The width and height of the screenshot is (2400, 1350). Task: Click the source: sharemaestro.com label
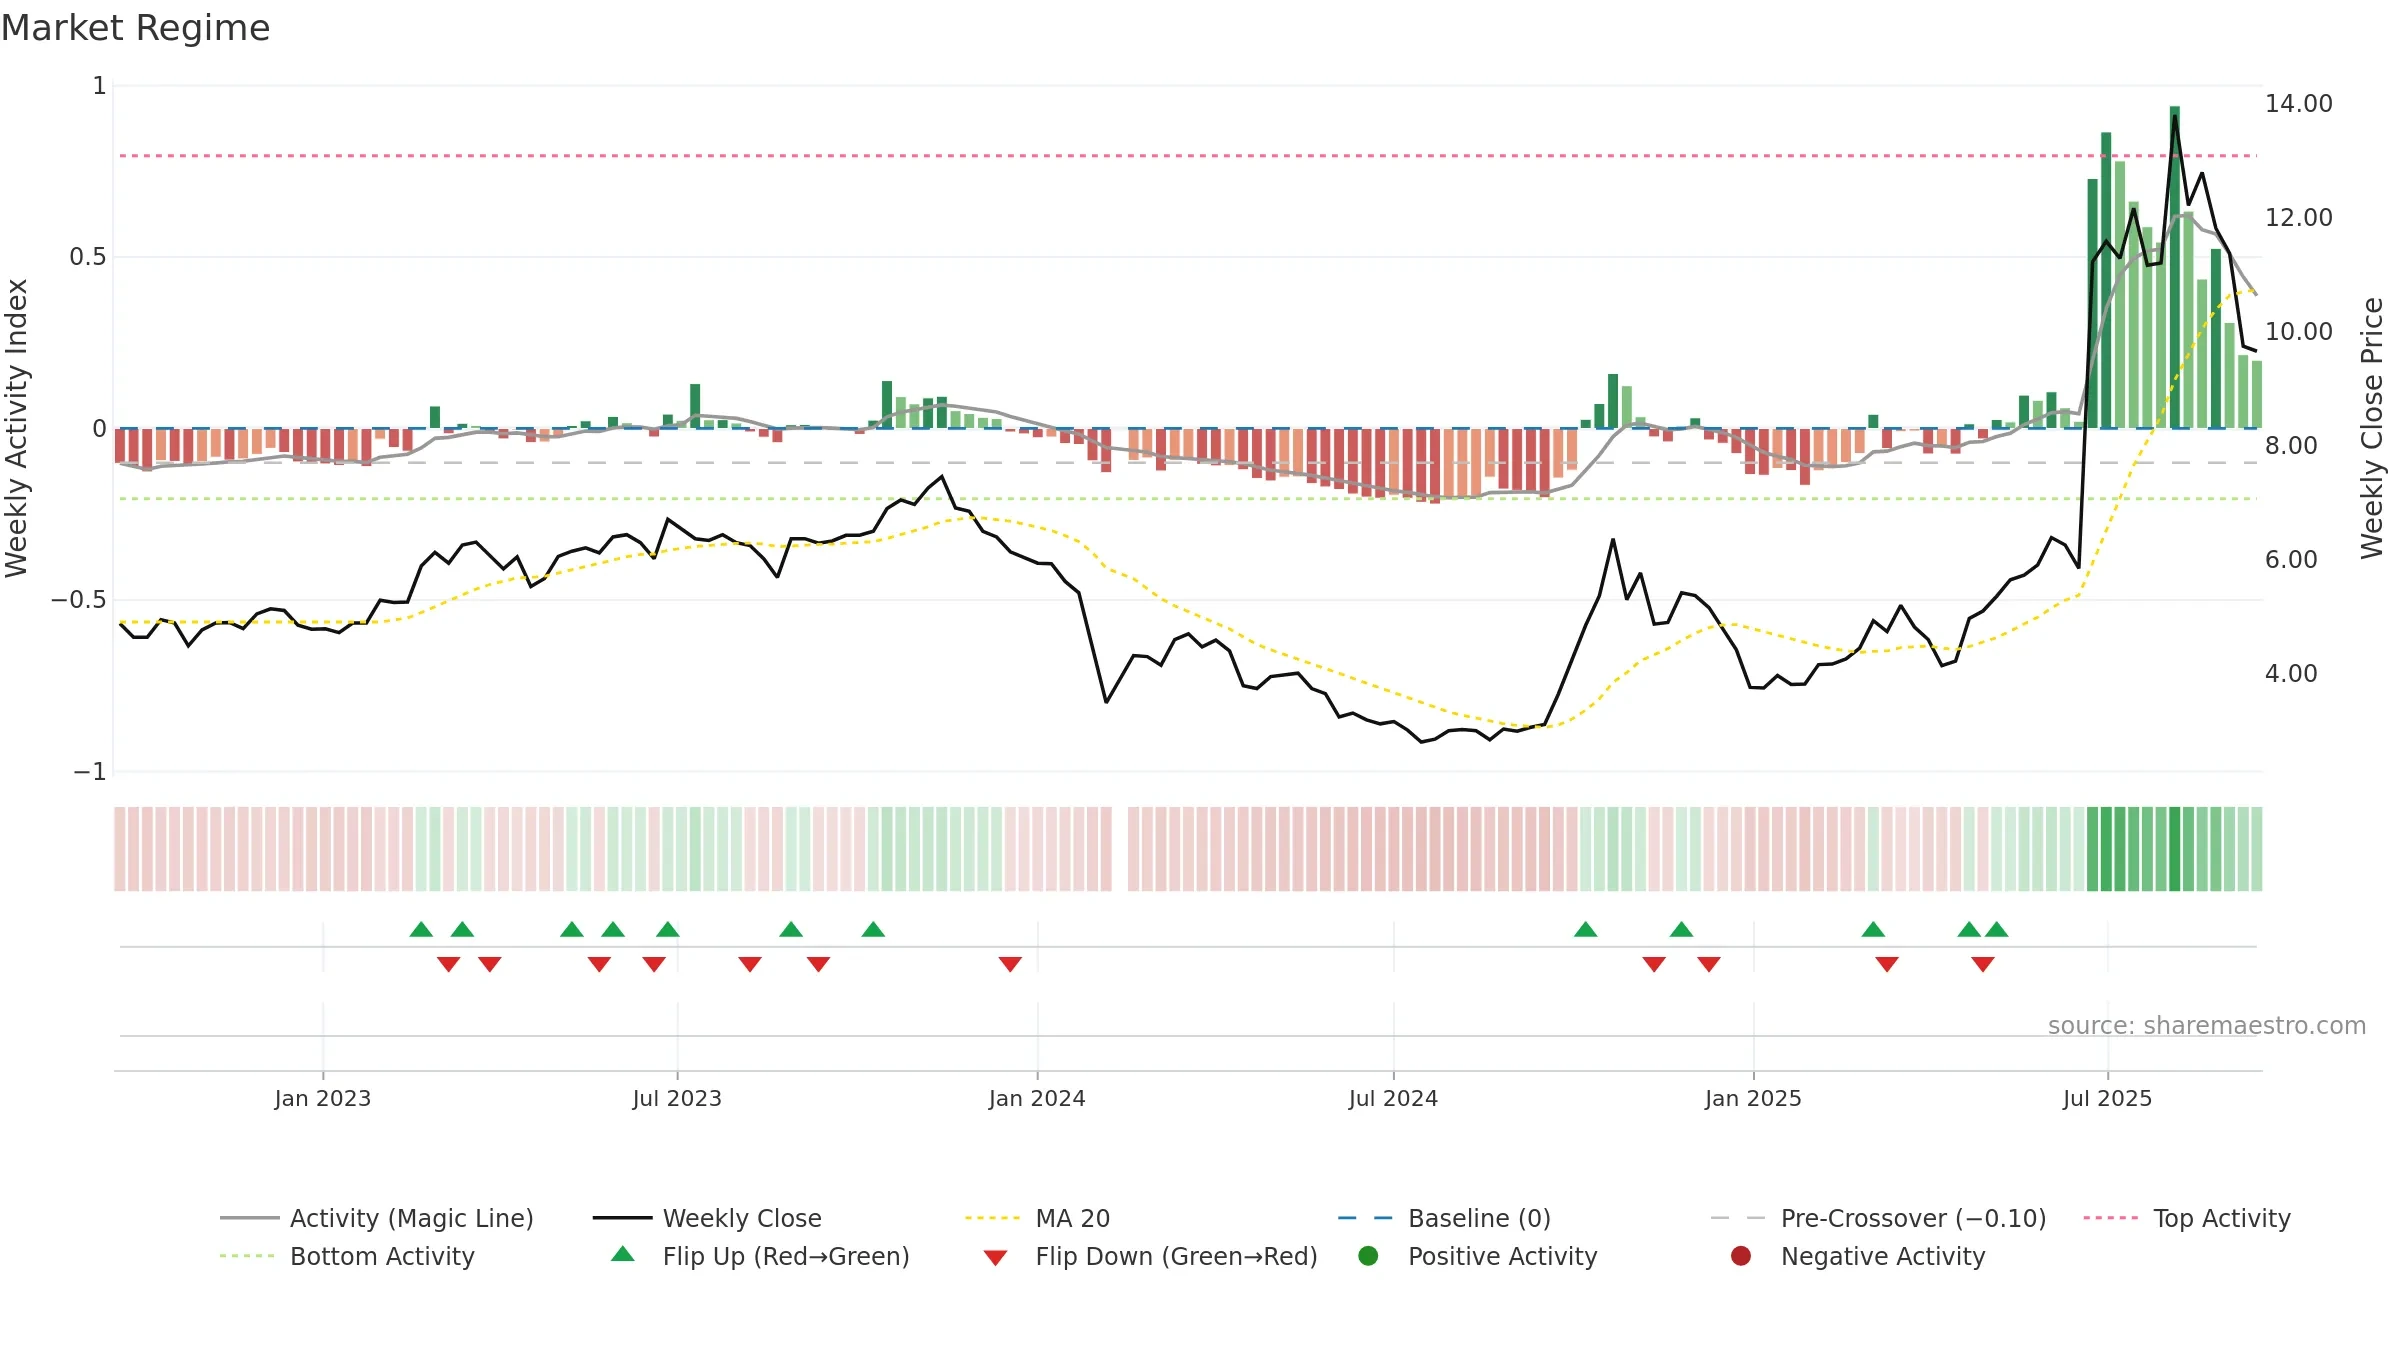click(x=2207, y=1025)
